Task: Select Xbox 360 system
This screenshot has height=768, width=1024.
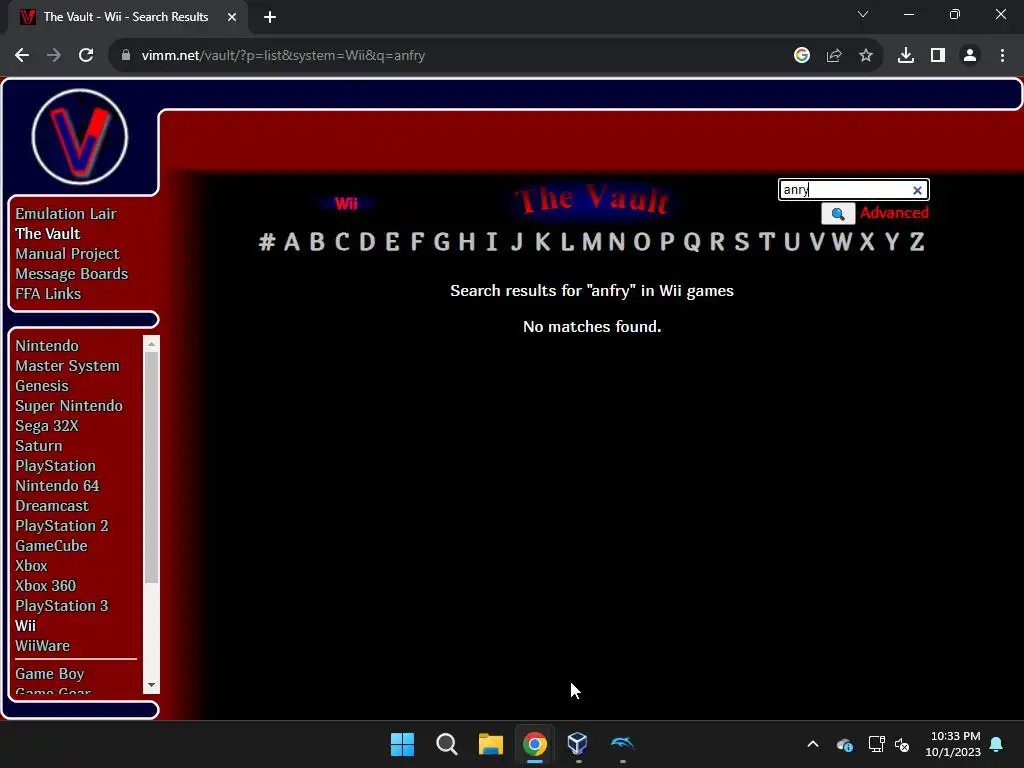Action: (46, 586)
